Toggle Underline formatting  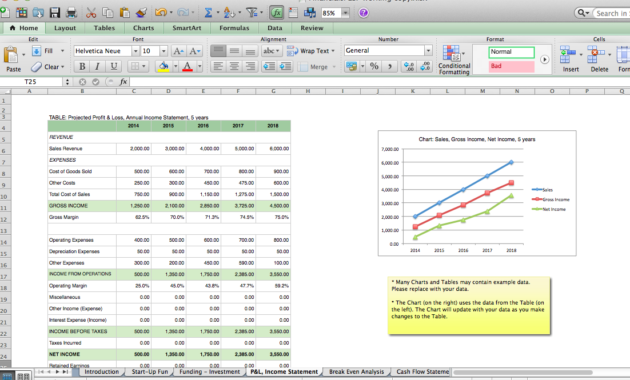click(x=114, y=66)
